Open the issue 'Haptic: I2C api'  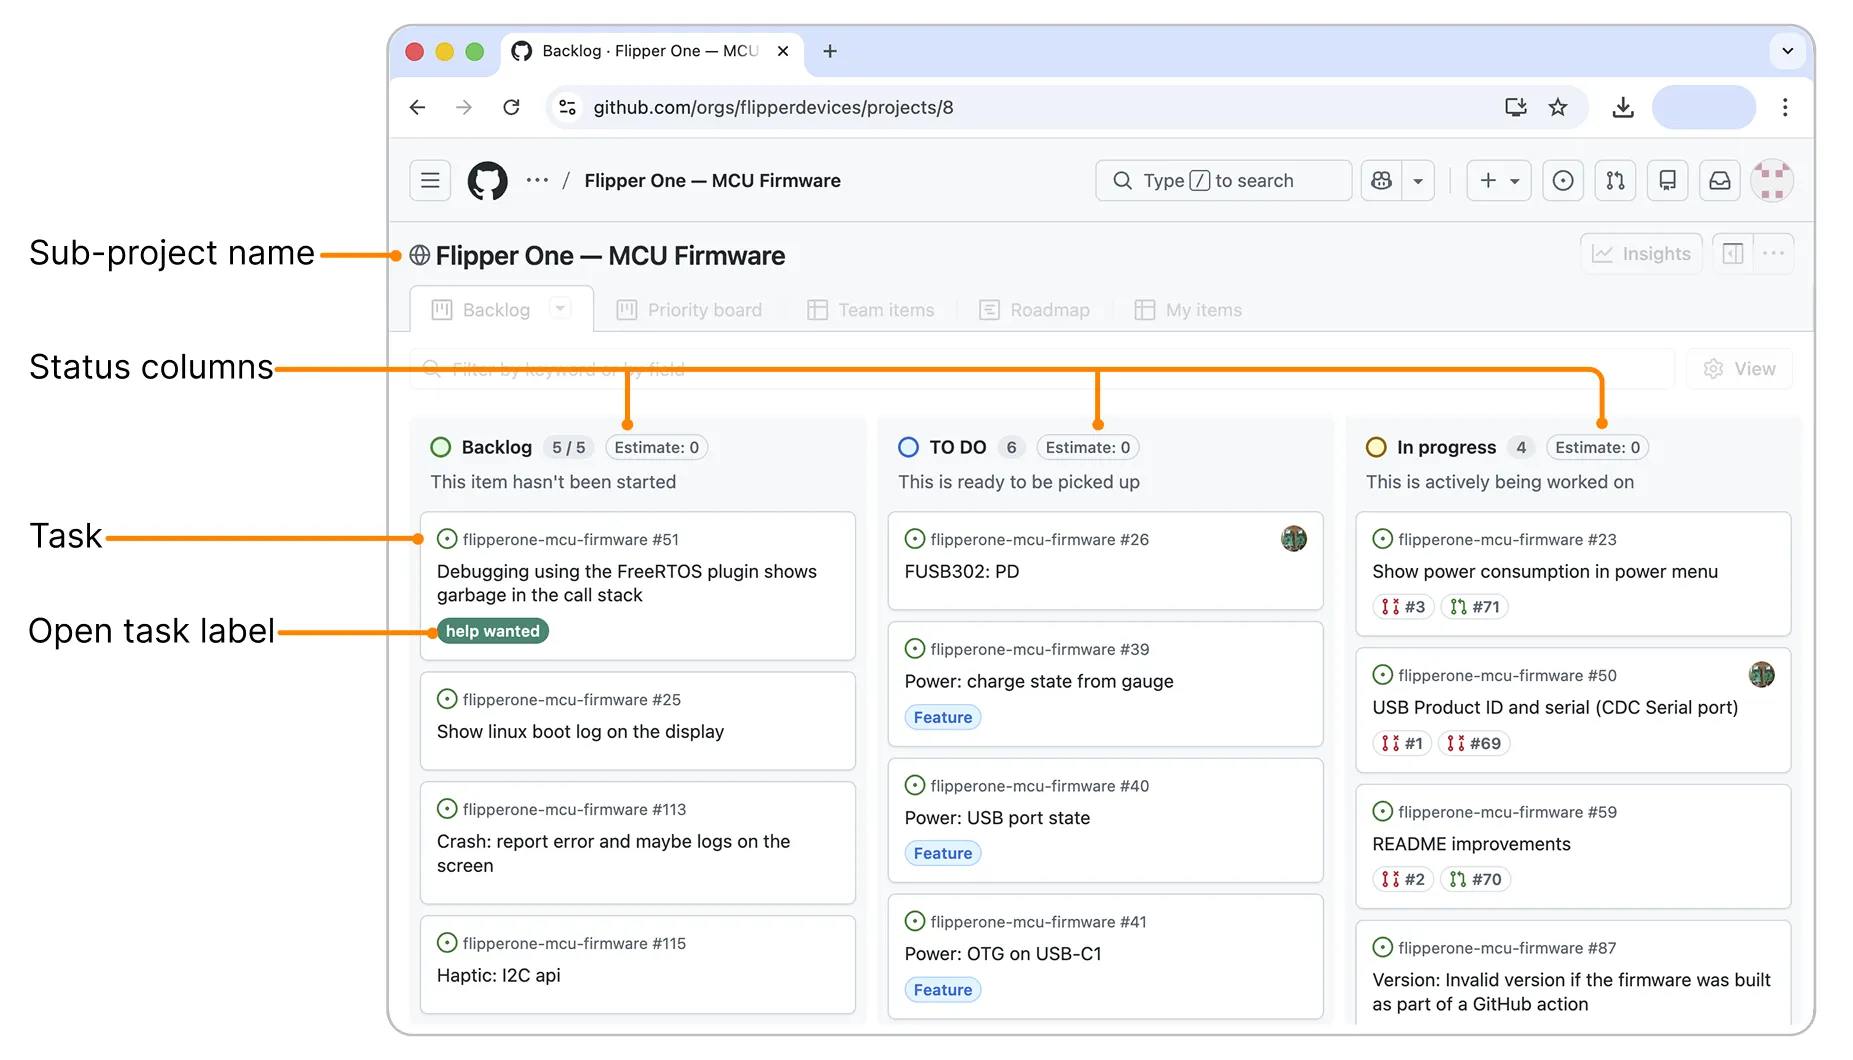click(498, 976)
